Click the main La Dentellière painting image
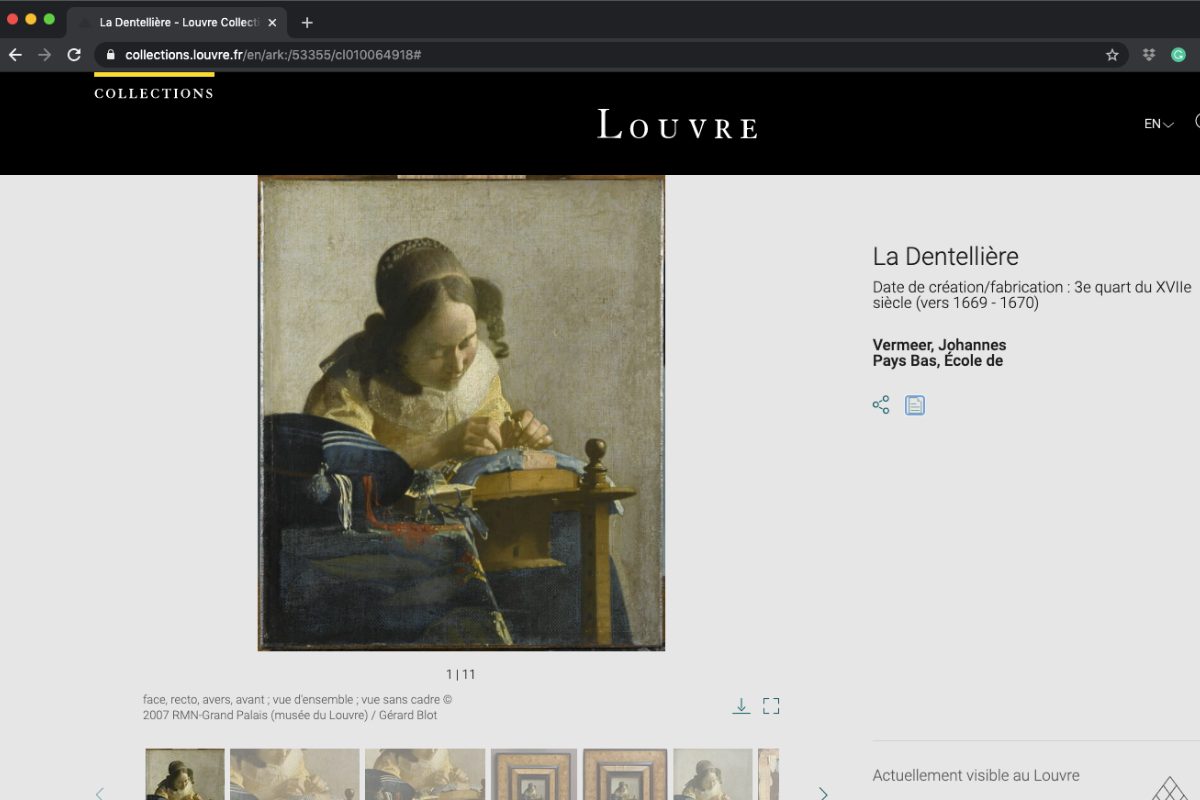This screenshot has height=800, width=1200. point(461,413)
